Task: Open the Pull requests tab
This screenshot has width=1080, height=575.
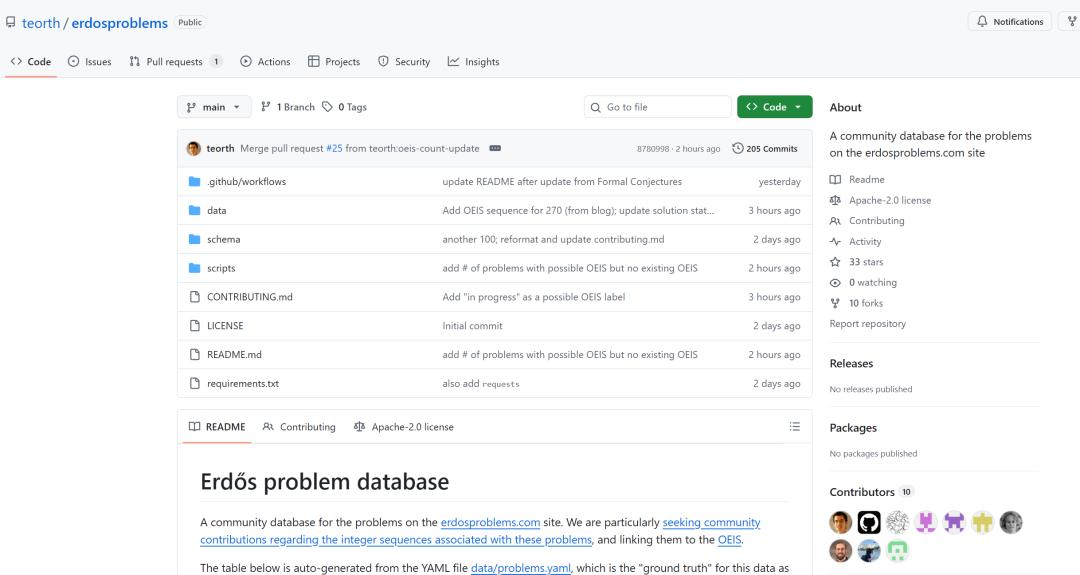Action: point(175,62)
